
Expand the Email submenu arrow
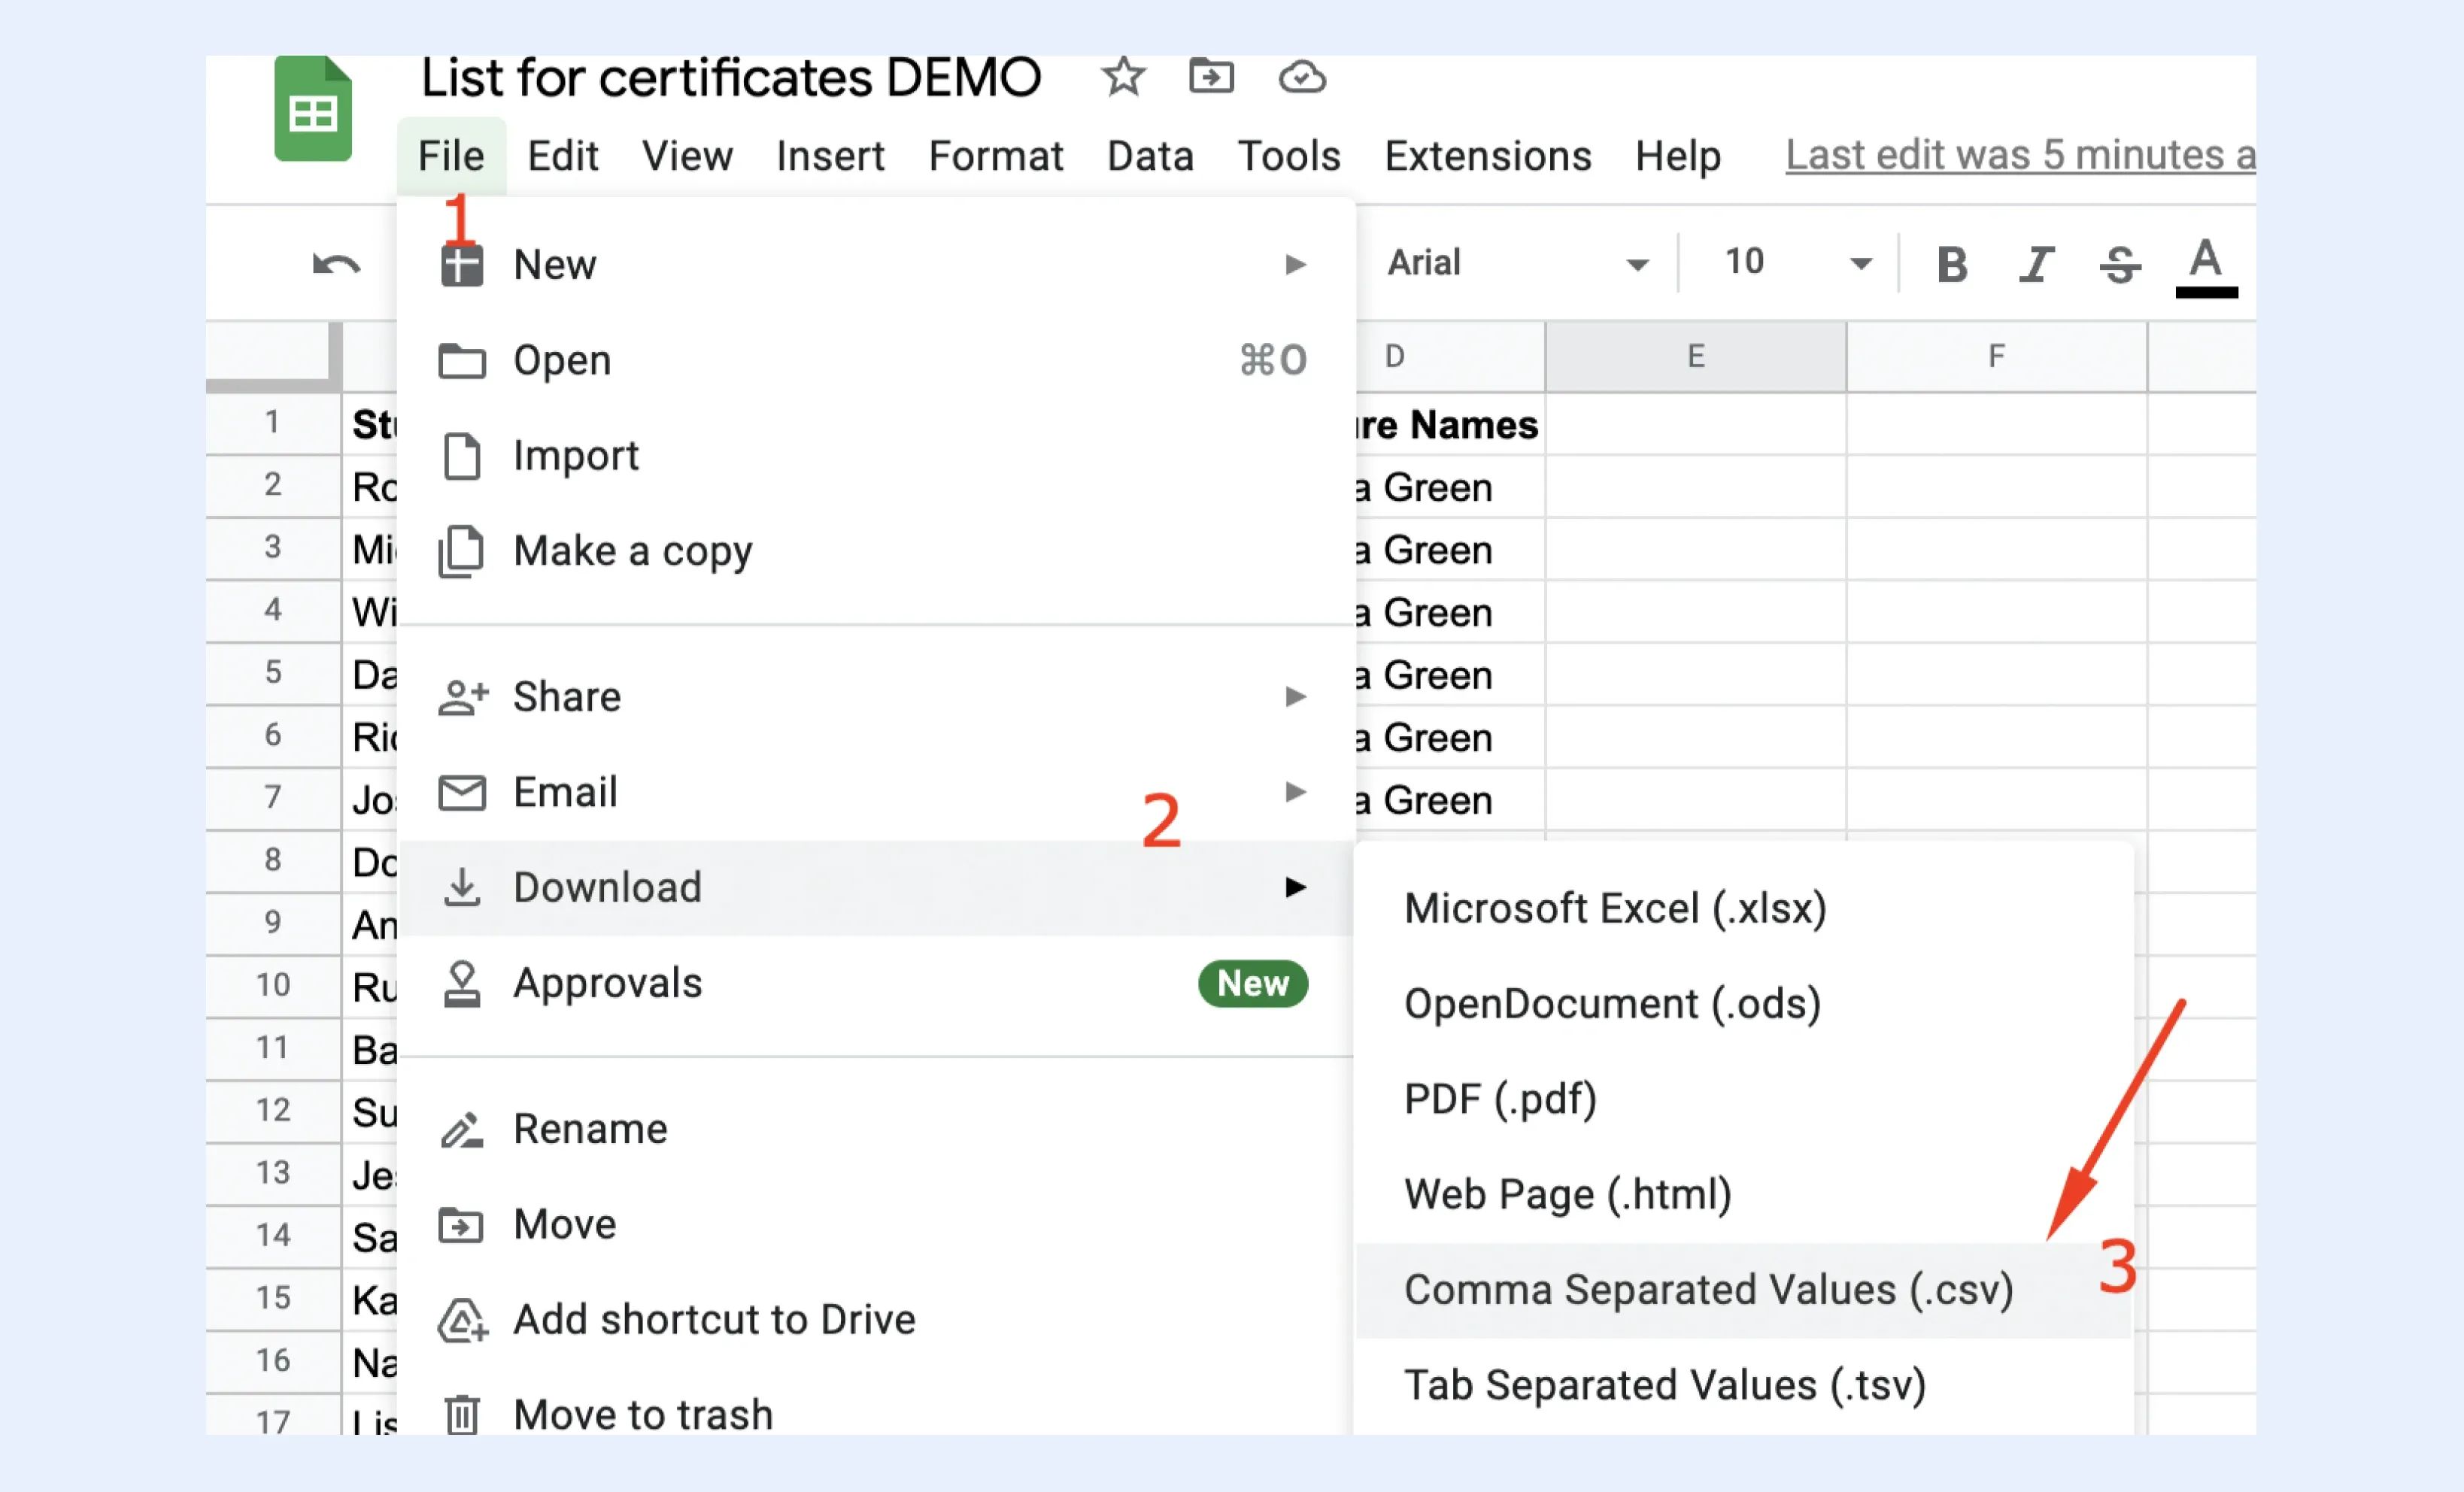coord(1295,792)
